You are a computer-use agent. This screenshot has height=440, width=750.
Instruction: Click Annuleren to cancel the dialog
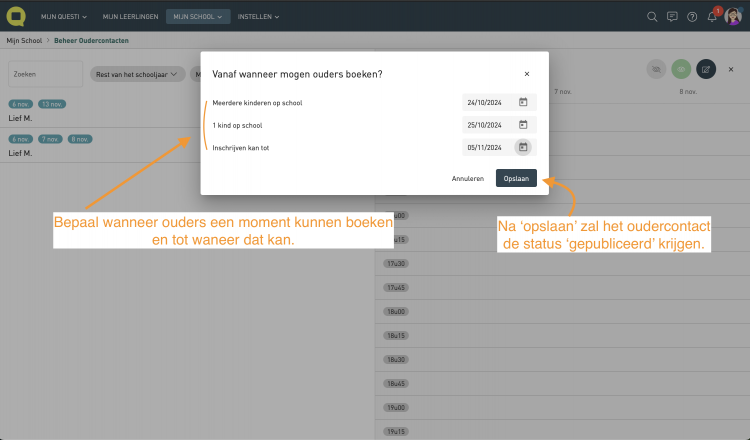coord(468,178)
